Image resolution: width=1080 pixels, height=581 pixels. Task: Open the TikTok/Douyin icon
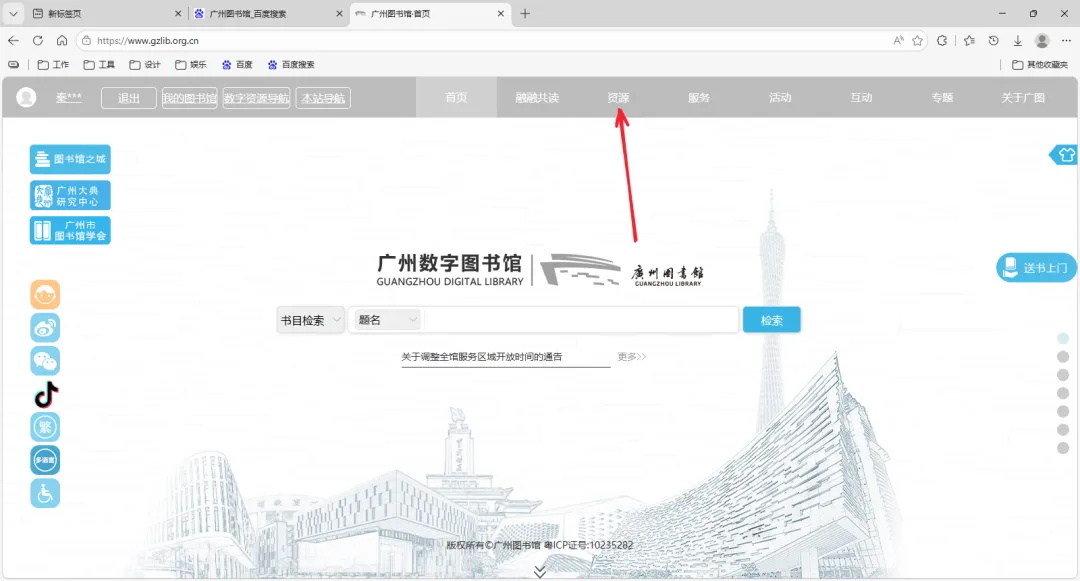[46, 394]
